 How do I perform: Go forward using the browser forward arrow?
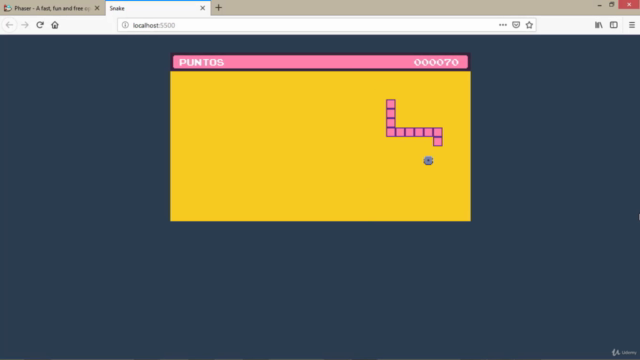click(x=25, y=25)
